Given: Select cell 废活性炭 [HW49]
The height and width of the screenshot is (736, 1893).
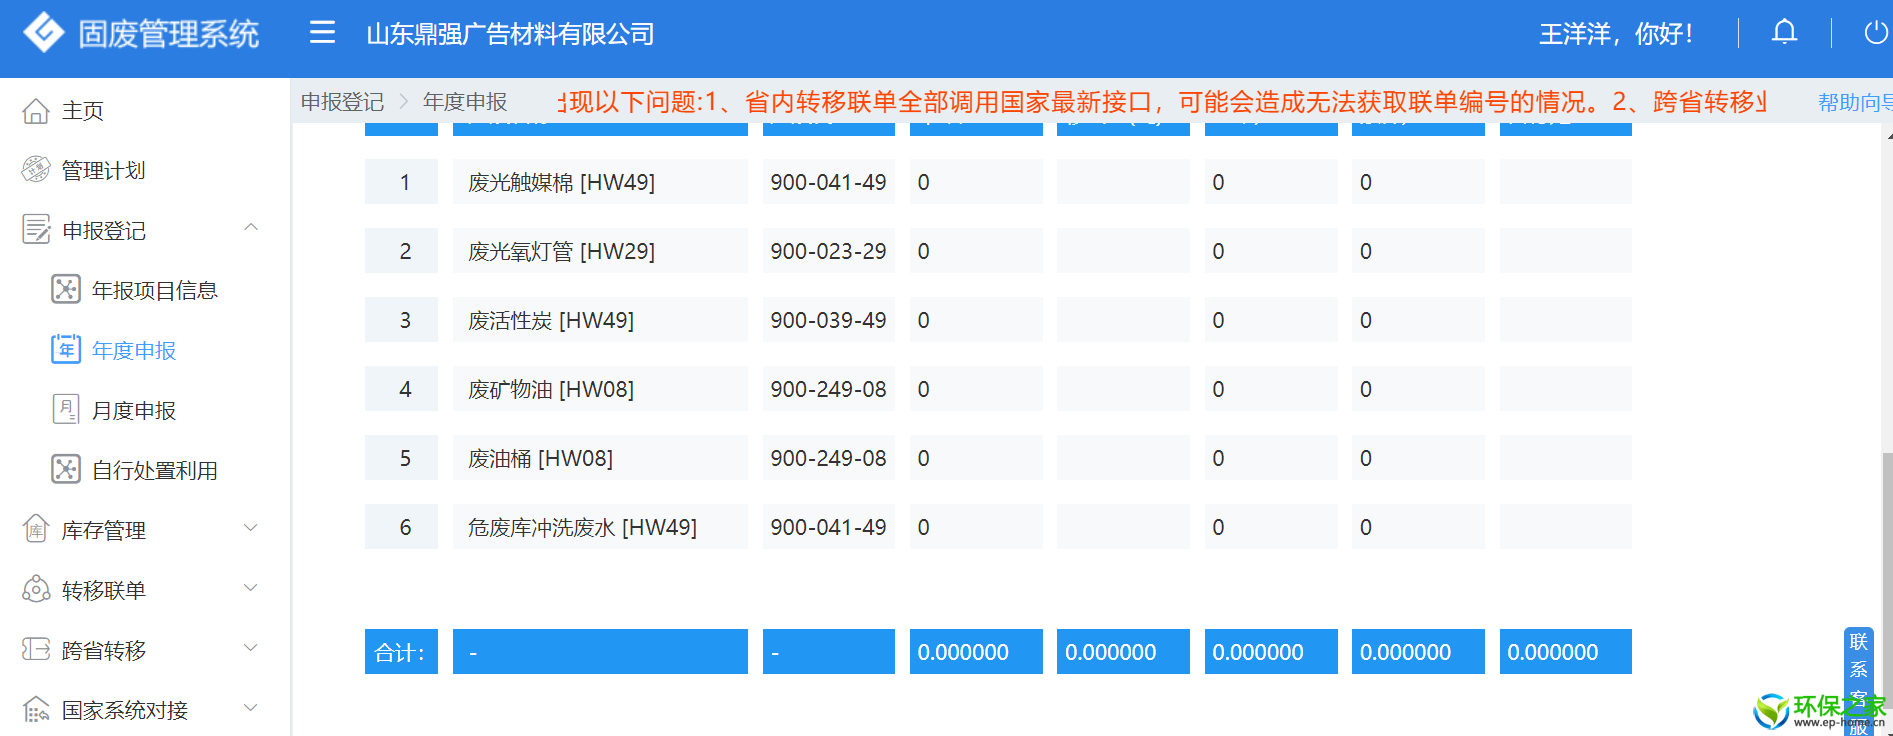Looking at the screenshot, I should [x=600, y=320].
